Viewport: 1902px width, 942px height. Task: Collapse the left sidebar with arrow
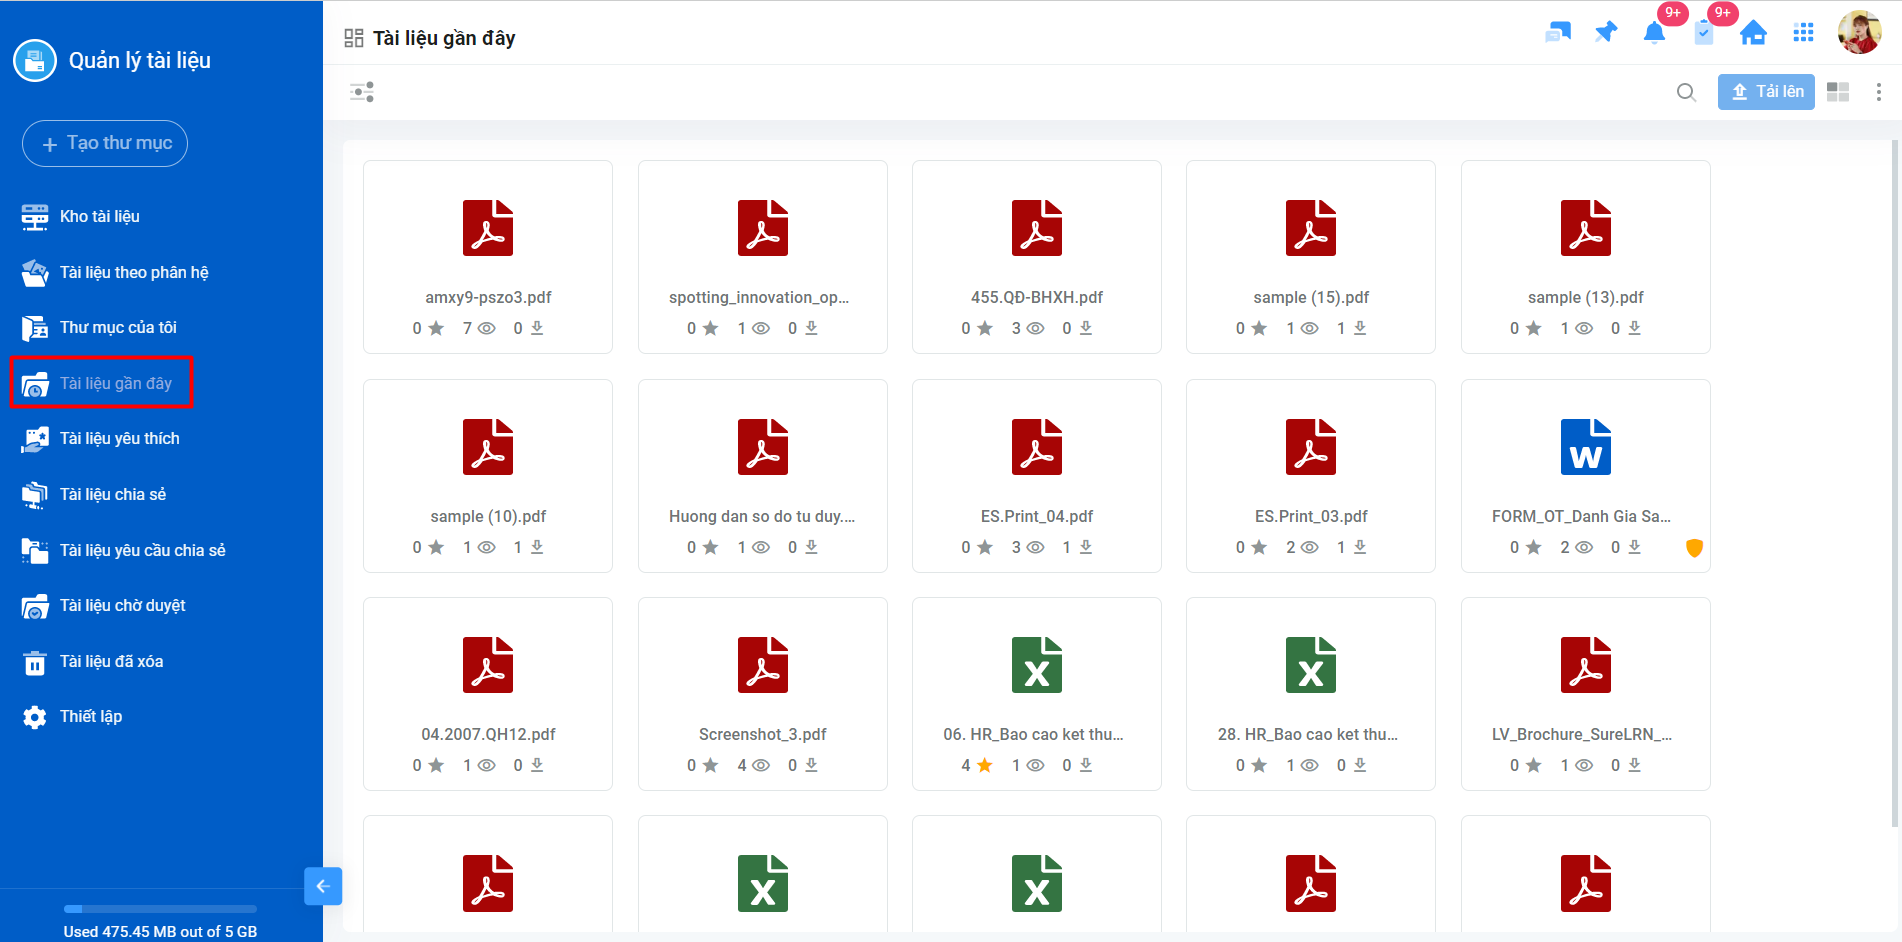tap(323, 886)
